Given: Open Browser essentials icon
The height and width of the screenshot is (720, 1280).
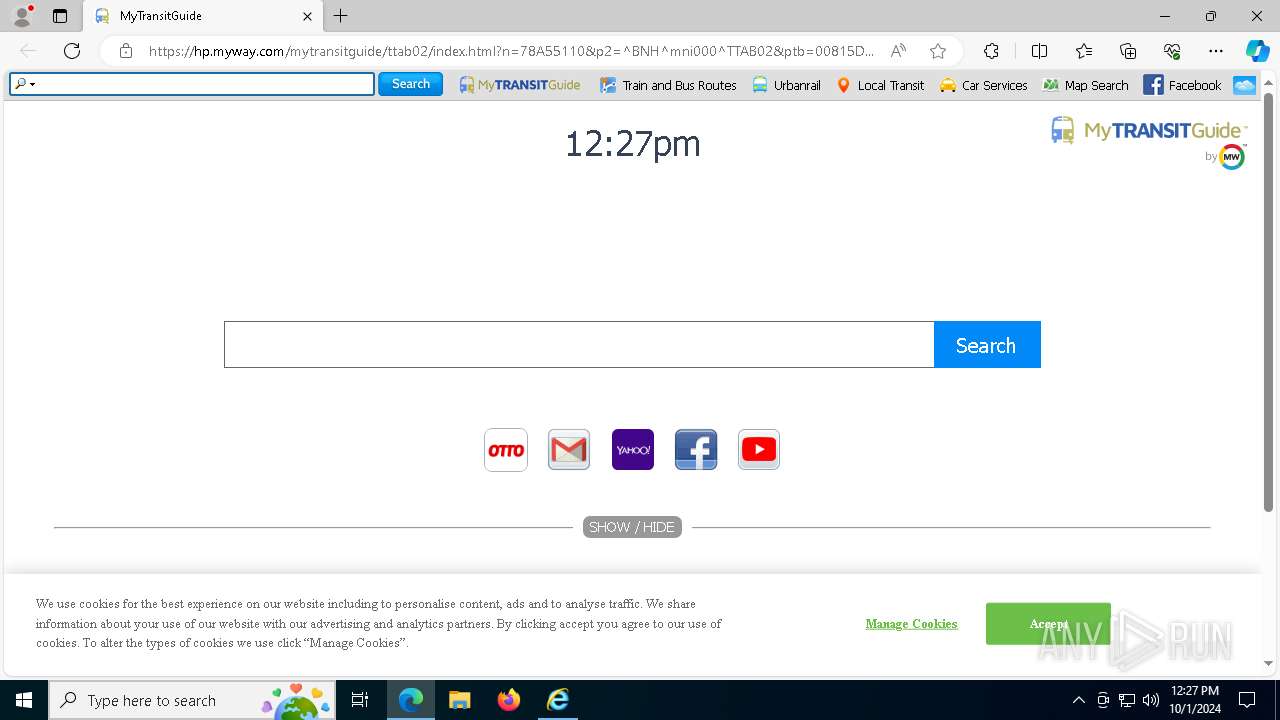Looking at the screenshot, I should [x=1172, y=51].
